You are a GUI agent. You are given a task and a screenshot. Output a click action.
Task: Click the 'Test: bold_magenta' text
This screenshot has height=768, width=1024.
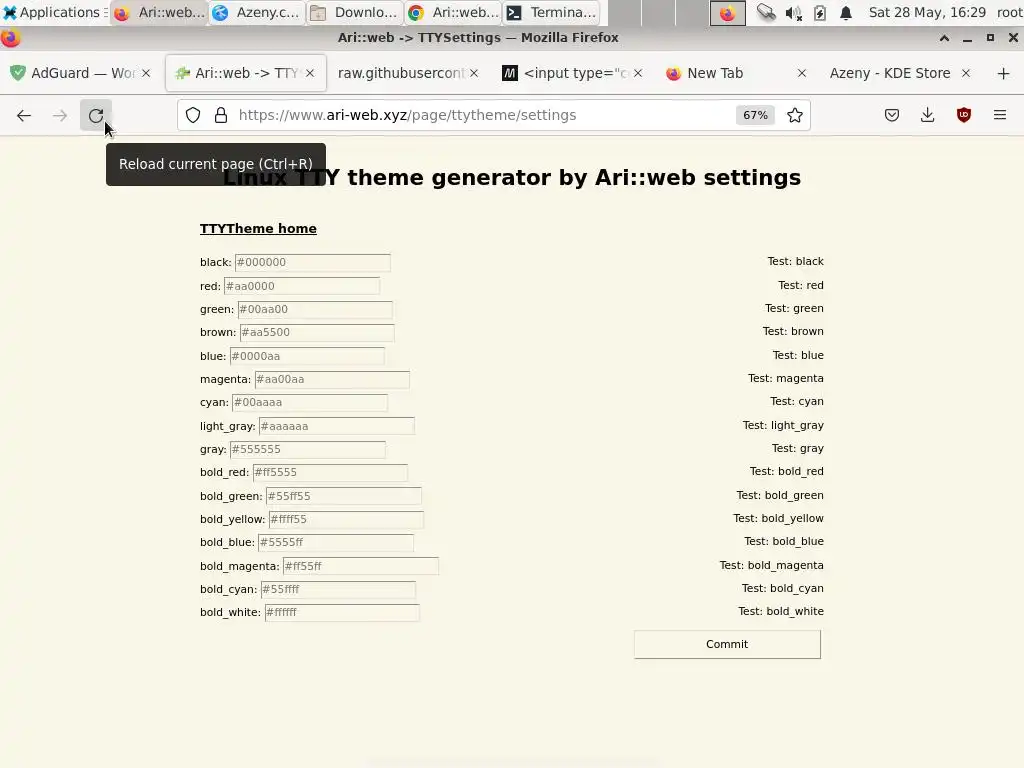771,566
